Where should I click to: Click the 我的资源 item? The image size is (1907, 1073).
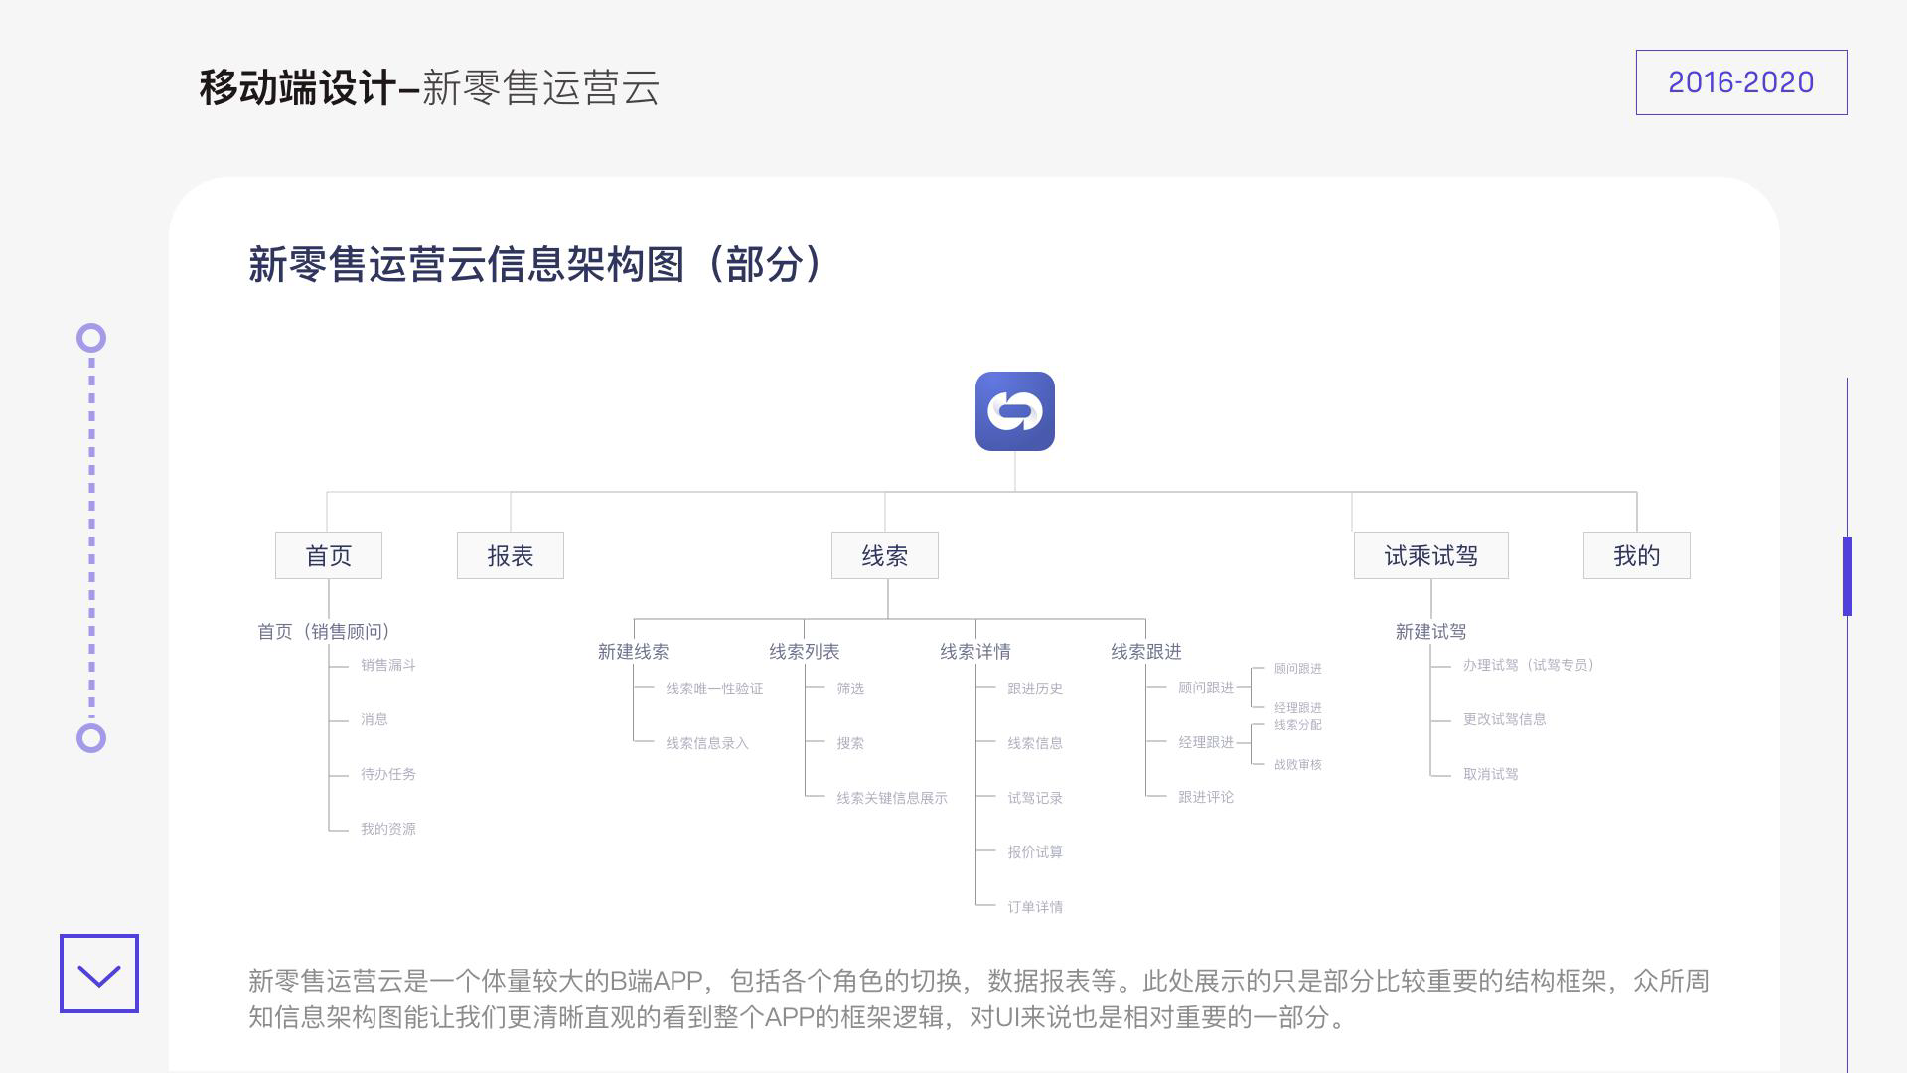click(x=388, y=829)
